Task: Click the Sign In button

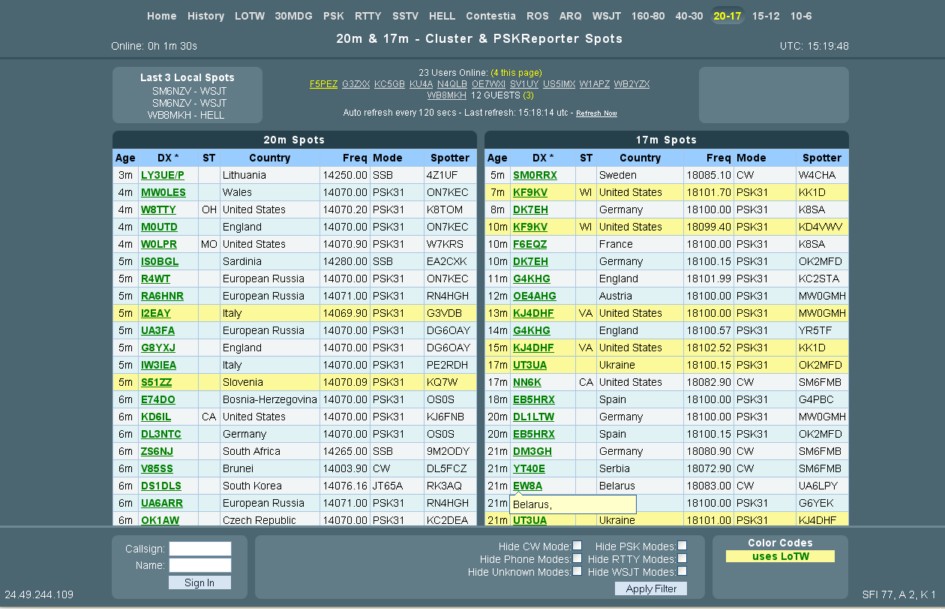Action: (x=199, y=583)
